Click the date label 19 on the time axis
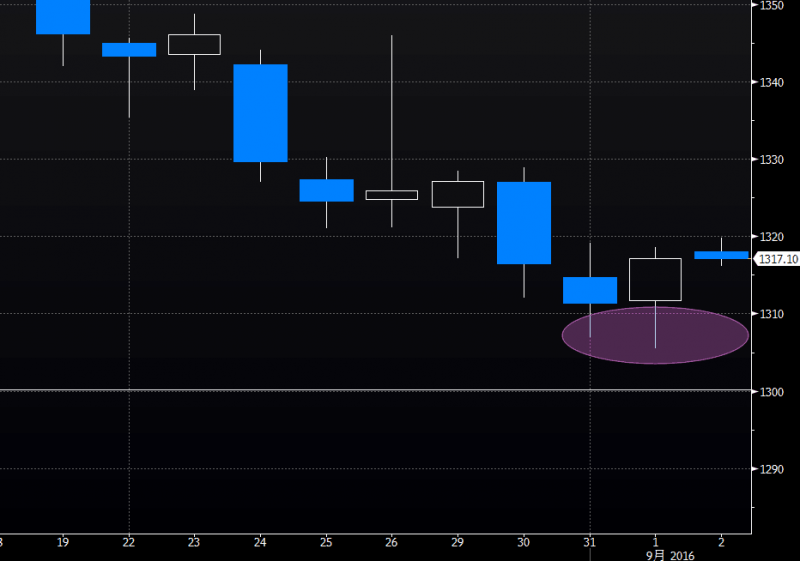800x561 pixels. tap(63, 541)
